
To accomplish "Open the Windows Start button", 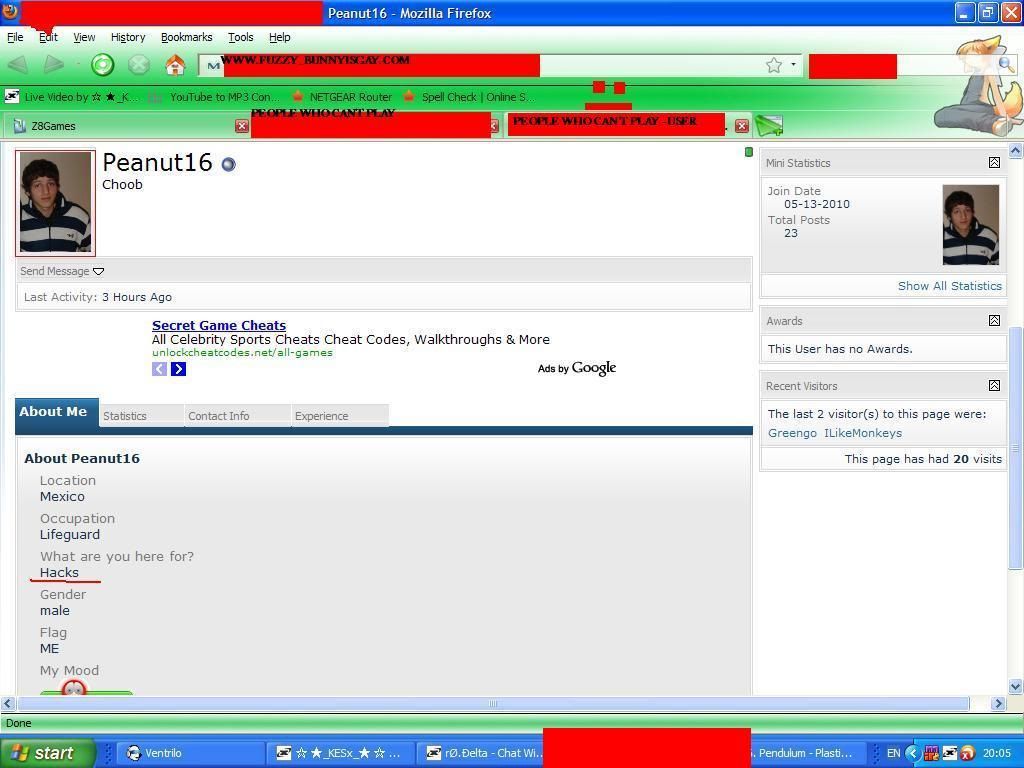I will (x=47, y=753).
